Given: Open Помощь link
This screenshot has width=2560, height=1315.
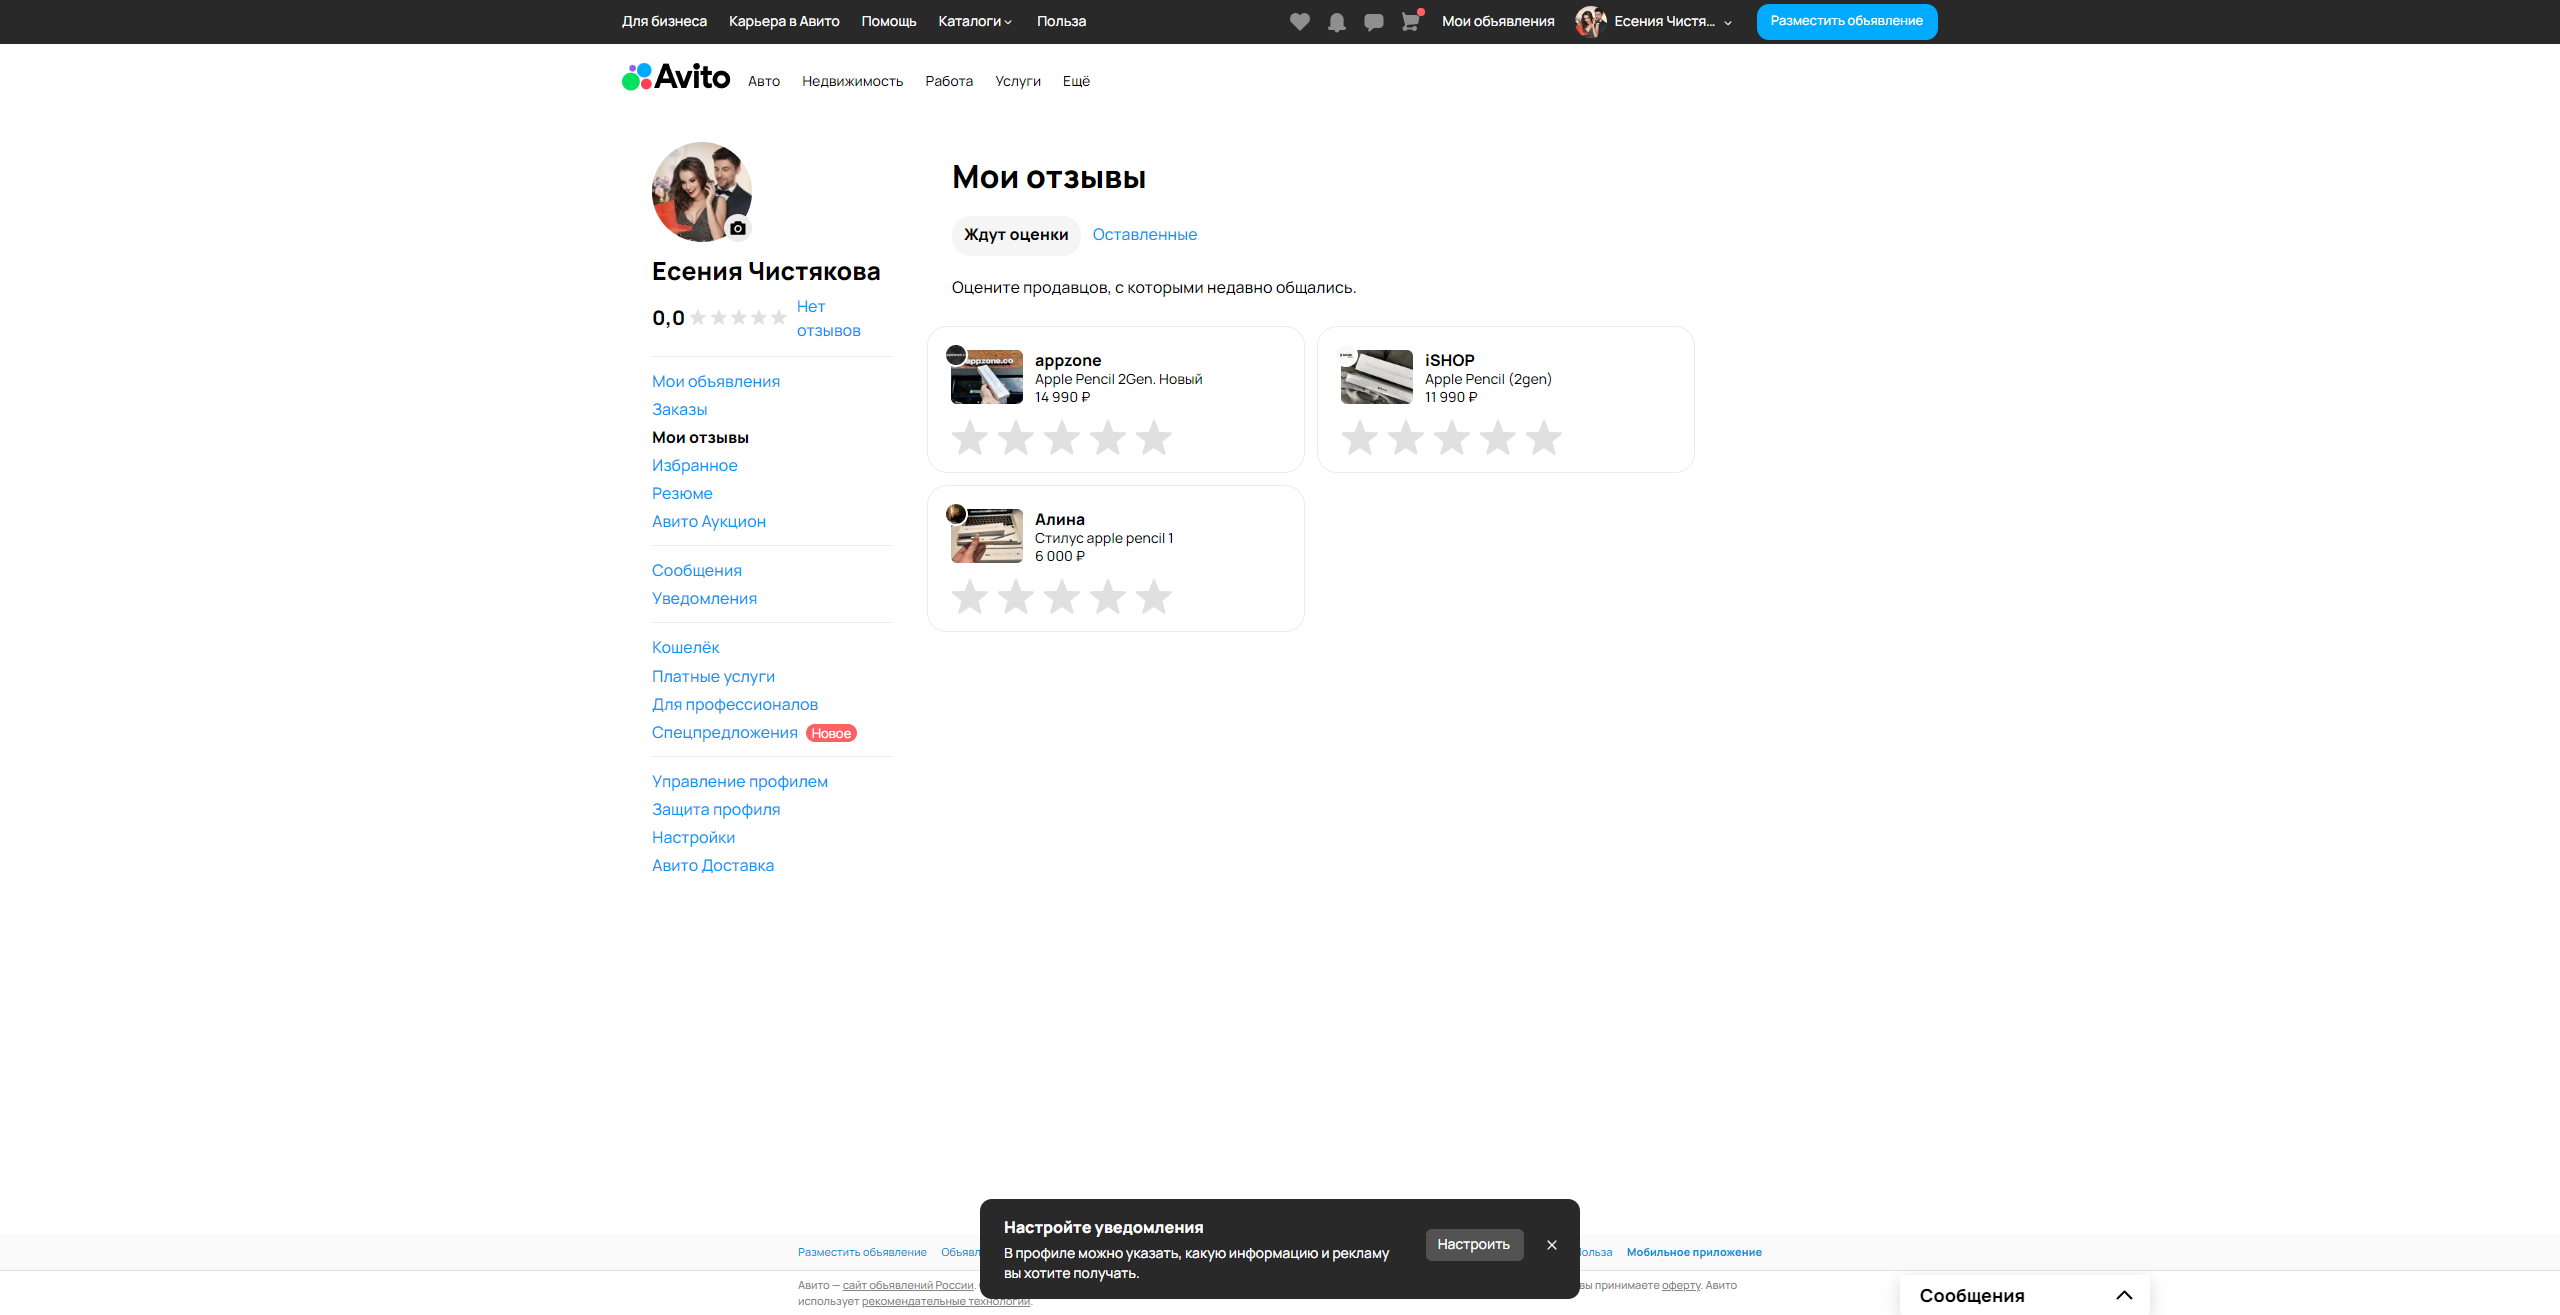Looking at the screenshot, I should coord(889,22).
